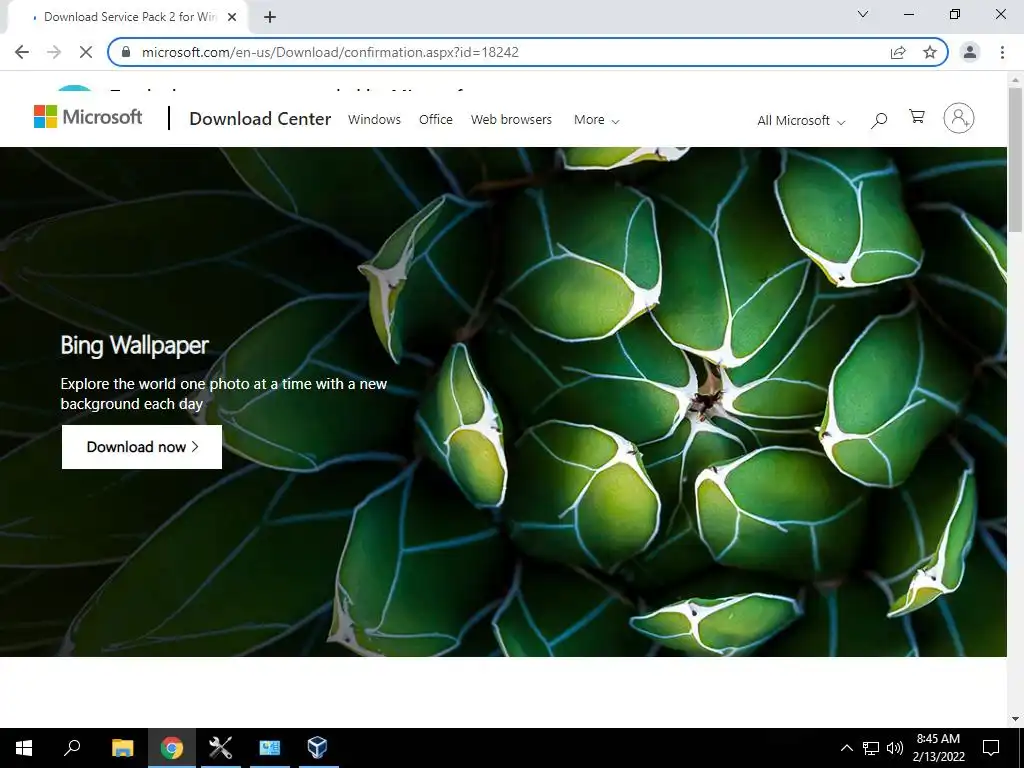
Task: Click the Bing Wallpaper heading
Action: 135,345
